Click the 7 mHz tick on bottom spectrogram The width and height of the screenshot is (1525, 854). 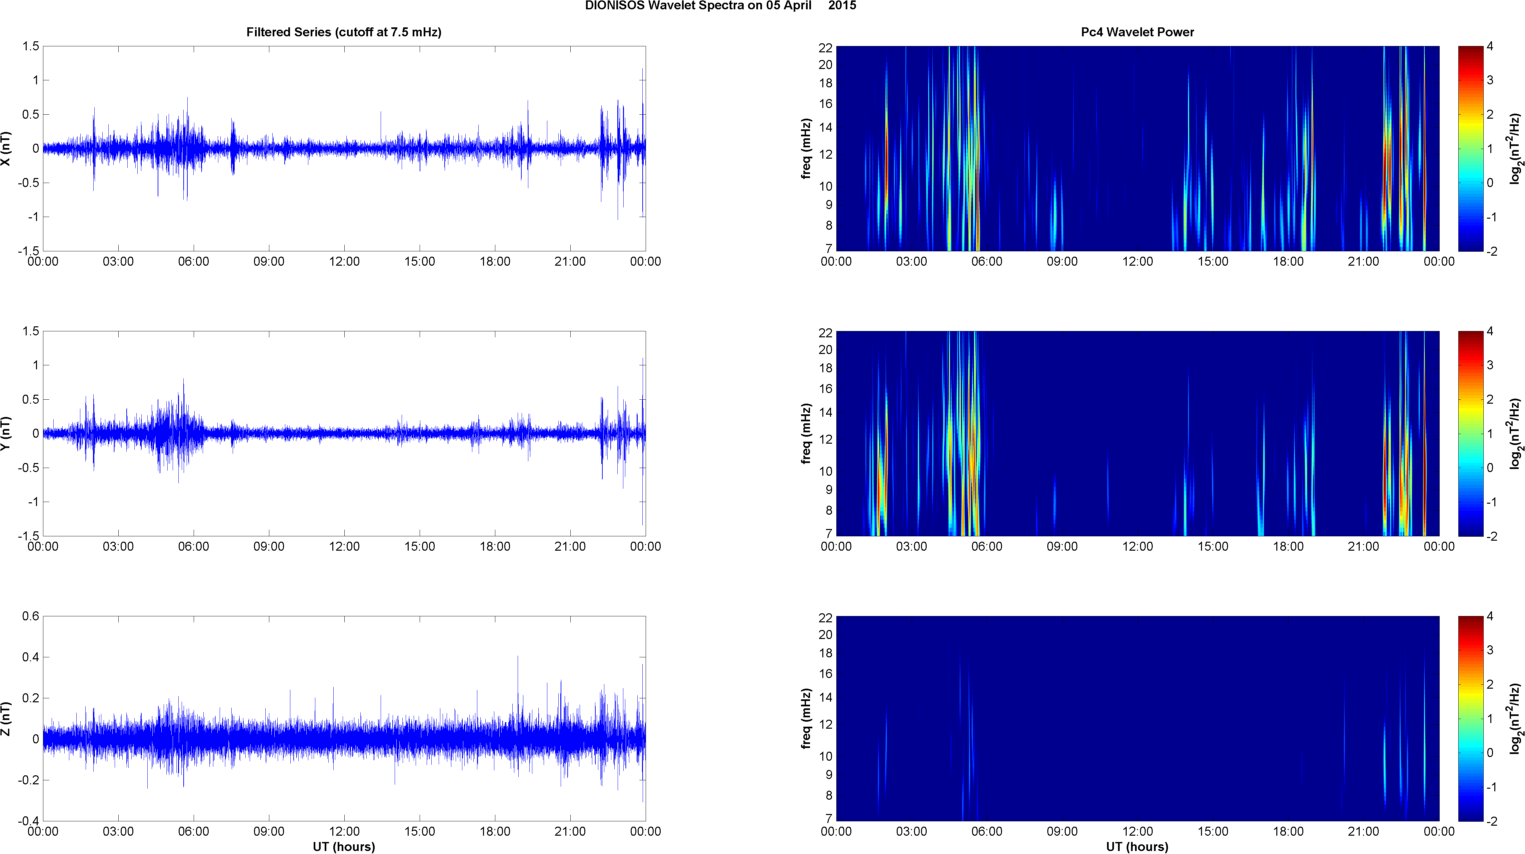(828, 818)
